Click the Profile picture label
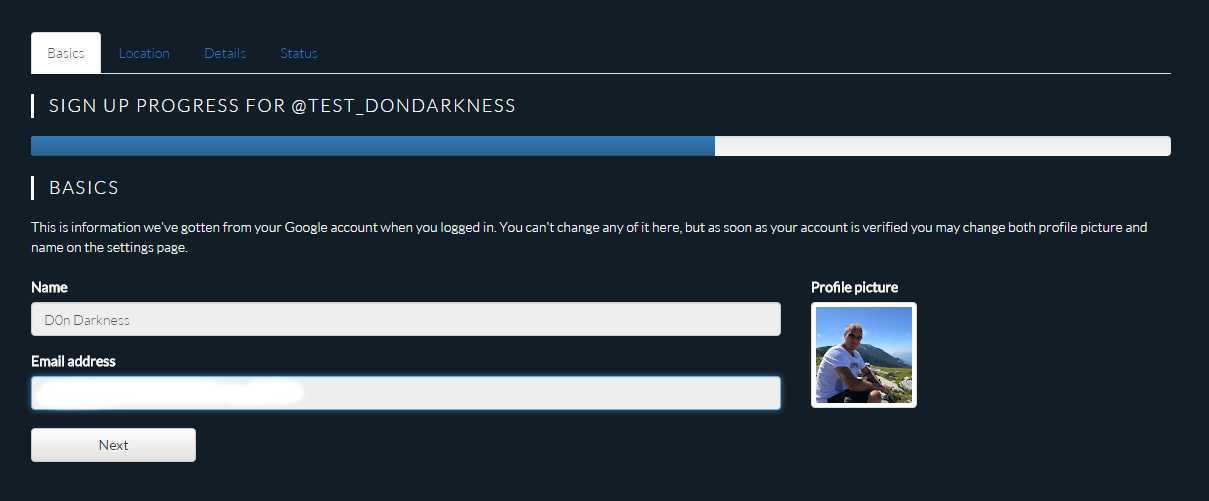1209x501 pixels. click(854, 287)
